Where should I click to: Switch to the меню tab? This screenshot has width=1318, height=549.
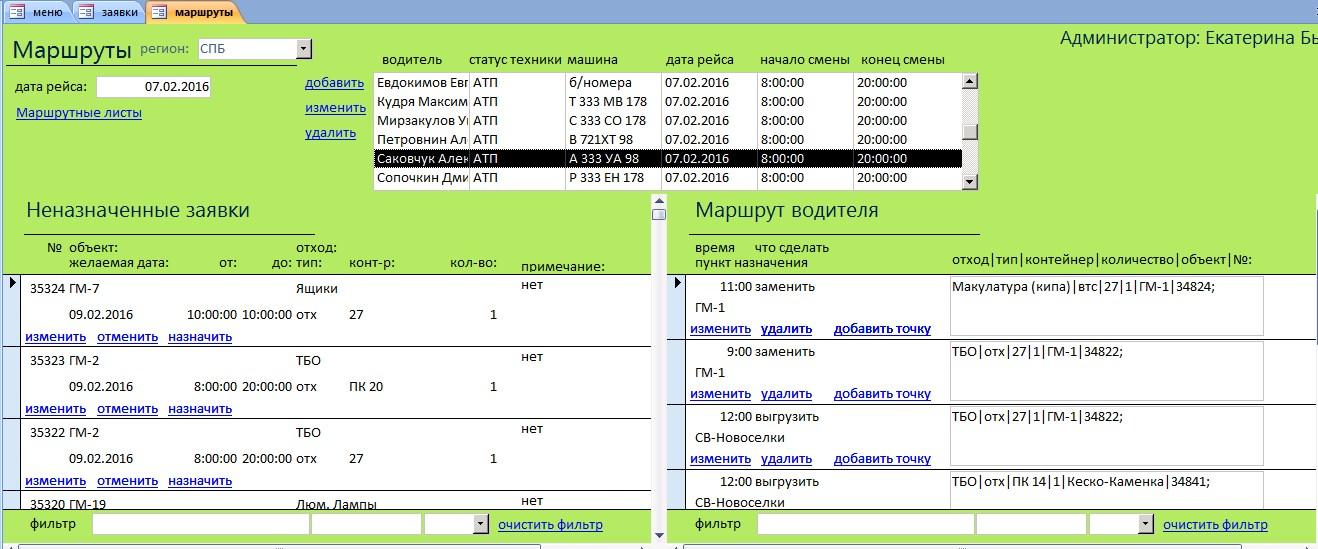(x=38, y=12)
